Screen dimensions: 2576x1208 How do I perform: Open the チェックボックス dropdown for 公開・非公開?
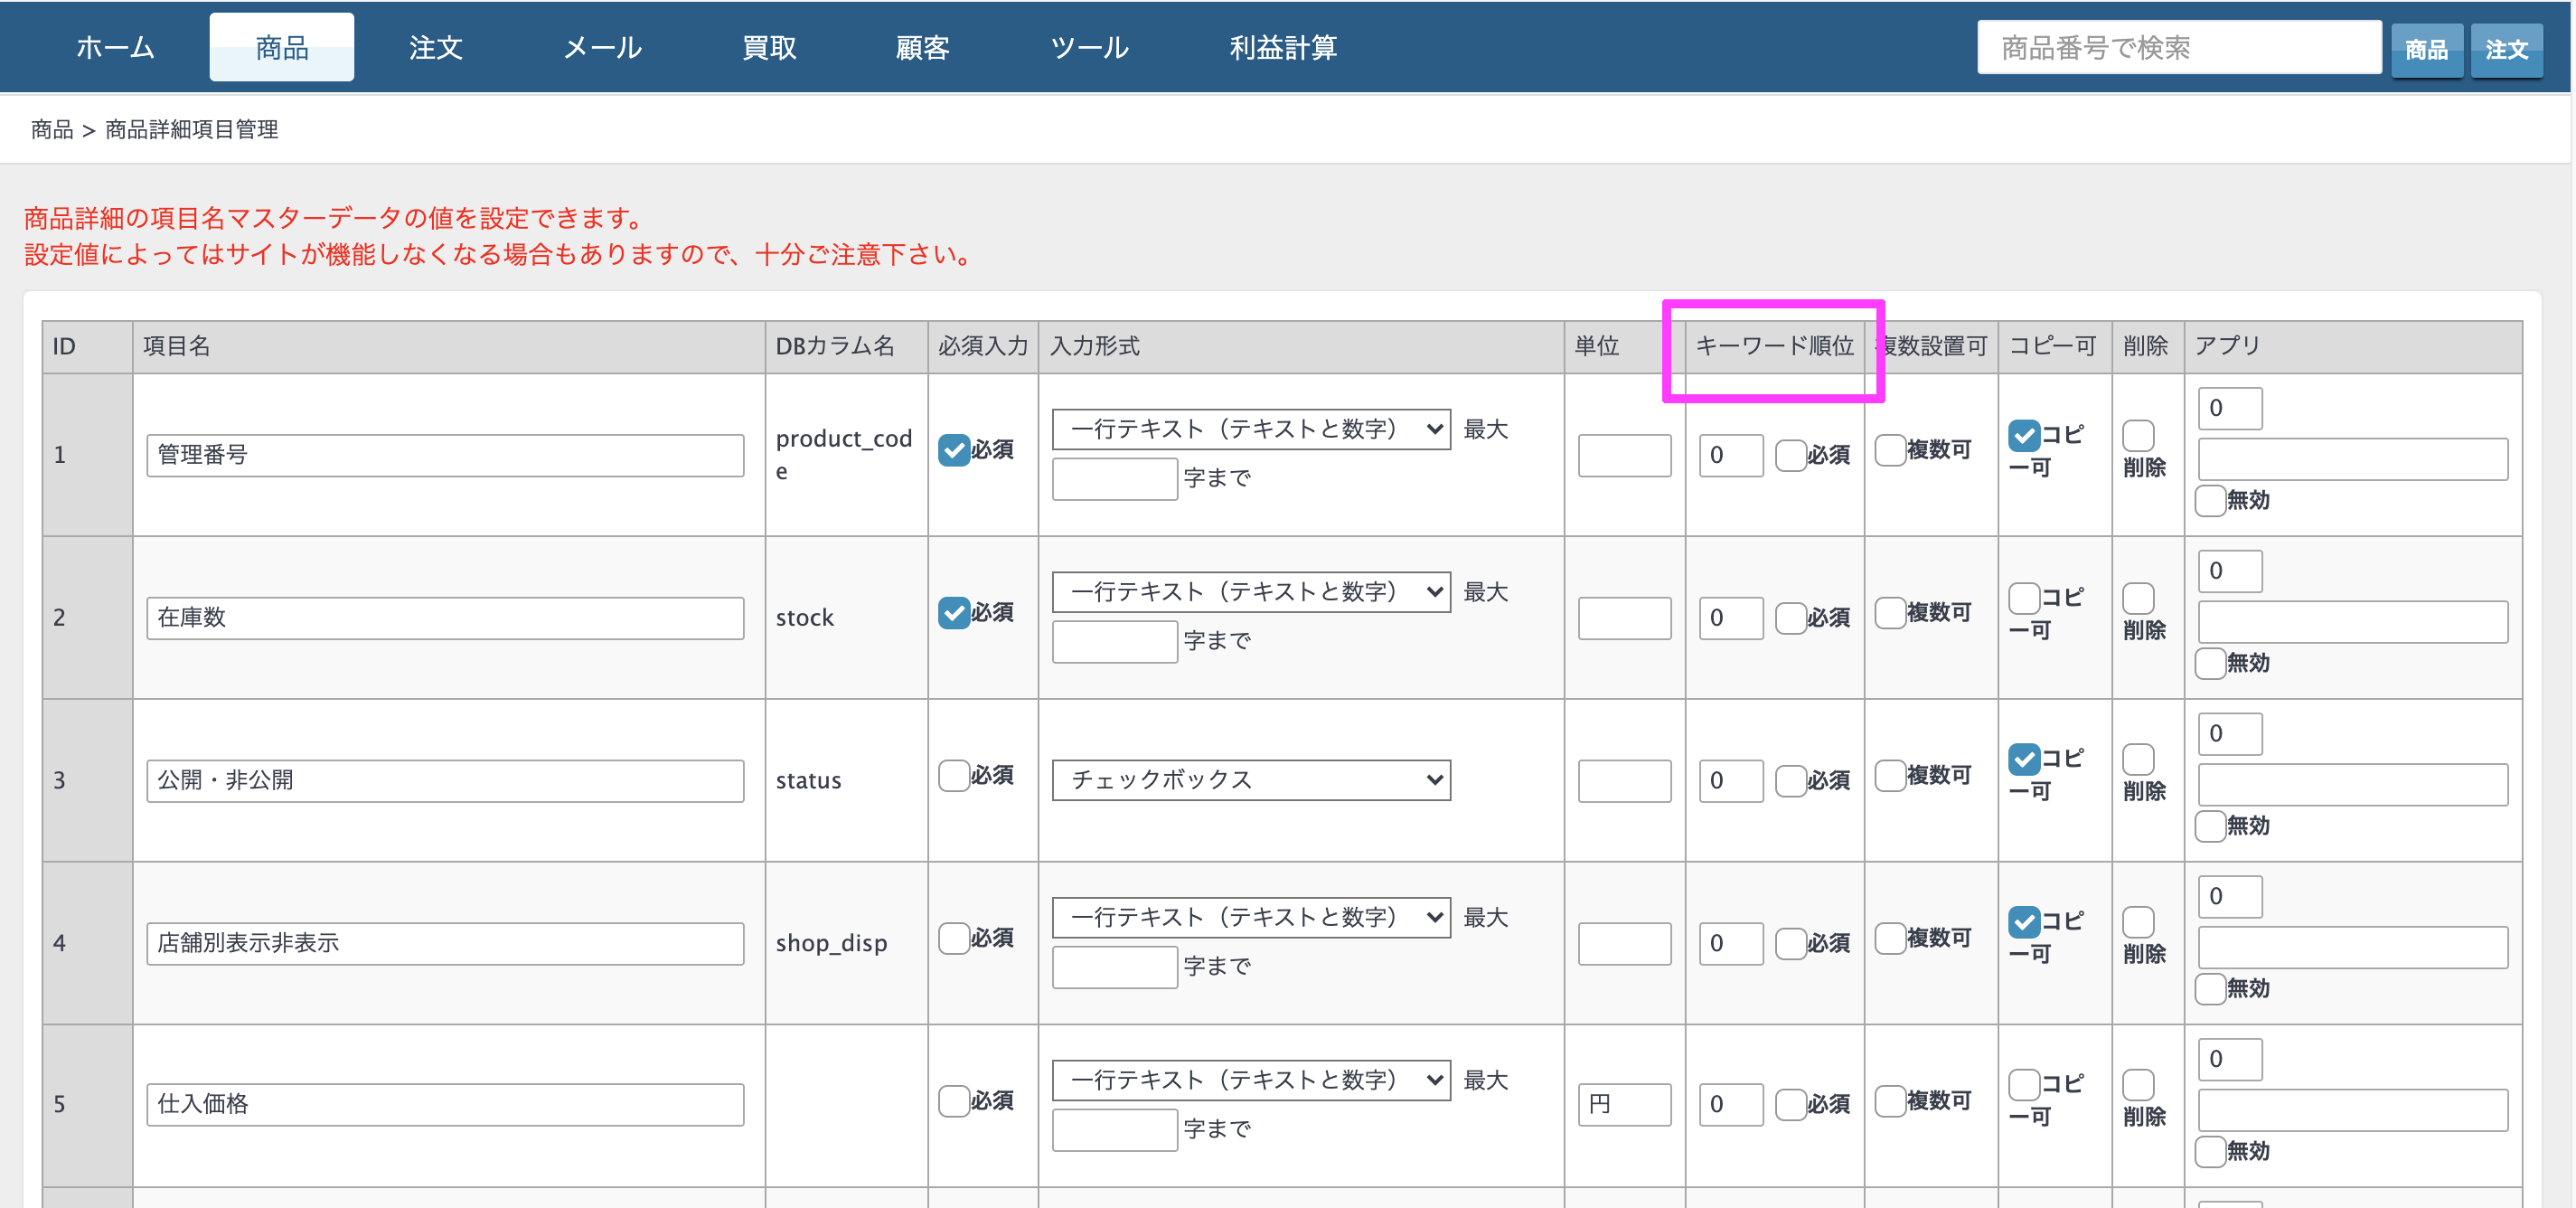[1251, 780]
